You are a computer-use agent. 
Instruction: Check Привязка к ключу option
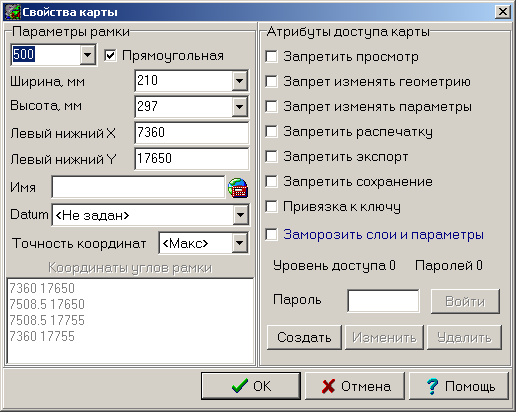tap(271, 206)
